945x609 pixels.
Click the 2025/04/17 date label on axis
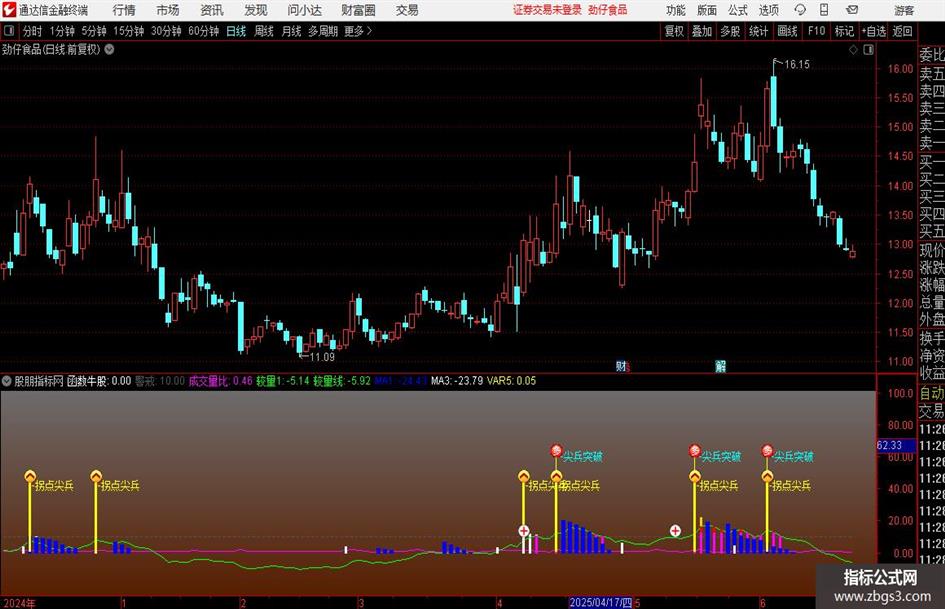point(601,602)
